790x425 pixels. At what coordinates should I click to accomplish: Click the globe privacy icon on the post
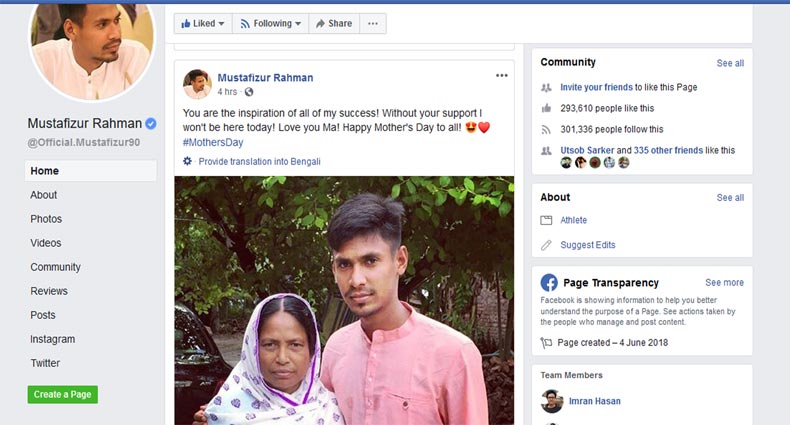tap(249, 93)
